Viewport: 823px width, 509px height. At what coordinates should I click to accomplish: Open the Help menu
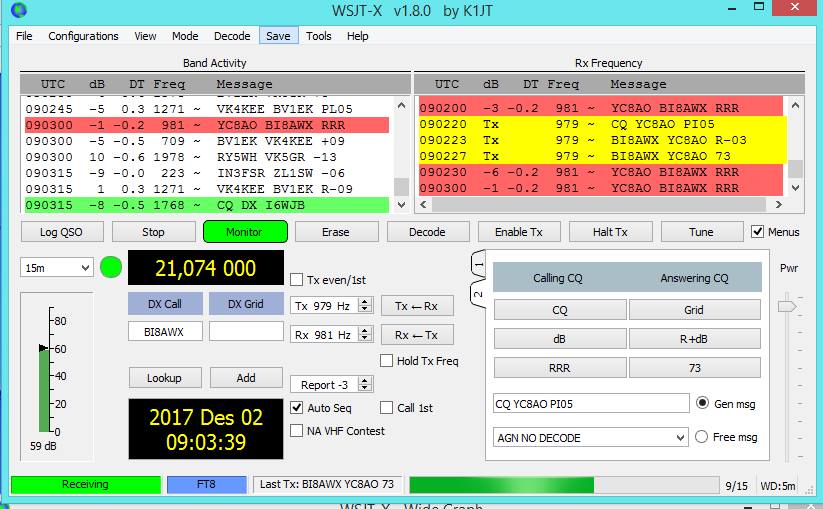point(357,36)
